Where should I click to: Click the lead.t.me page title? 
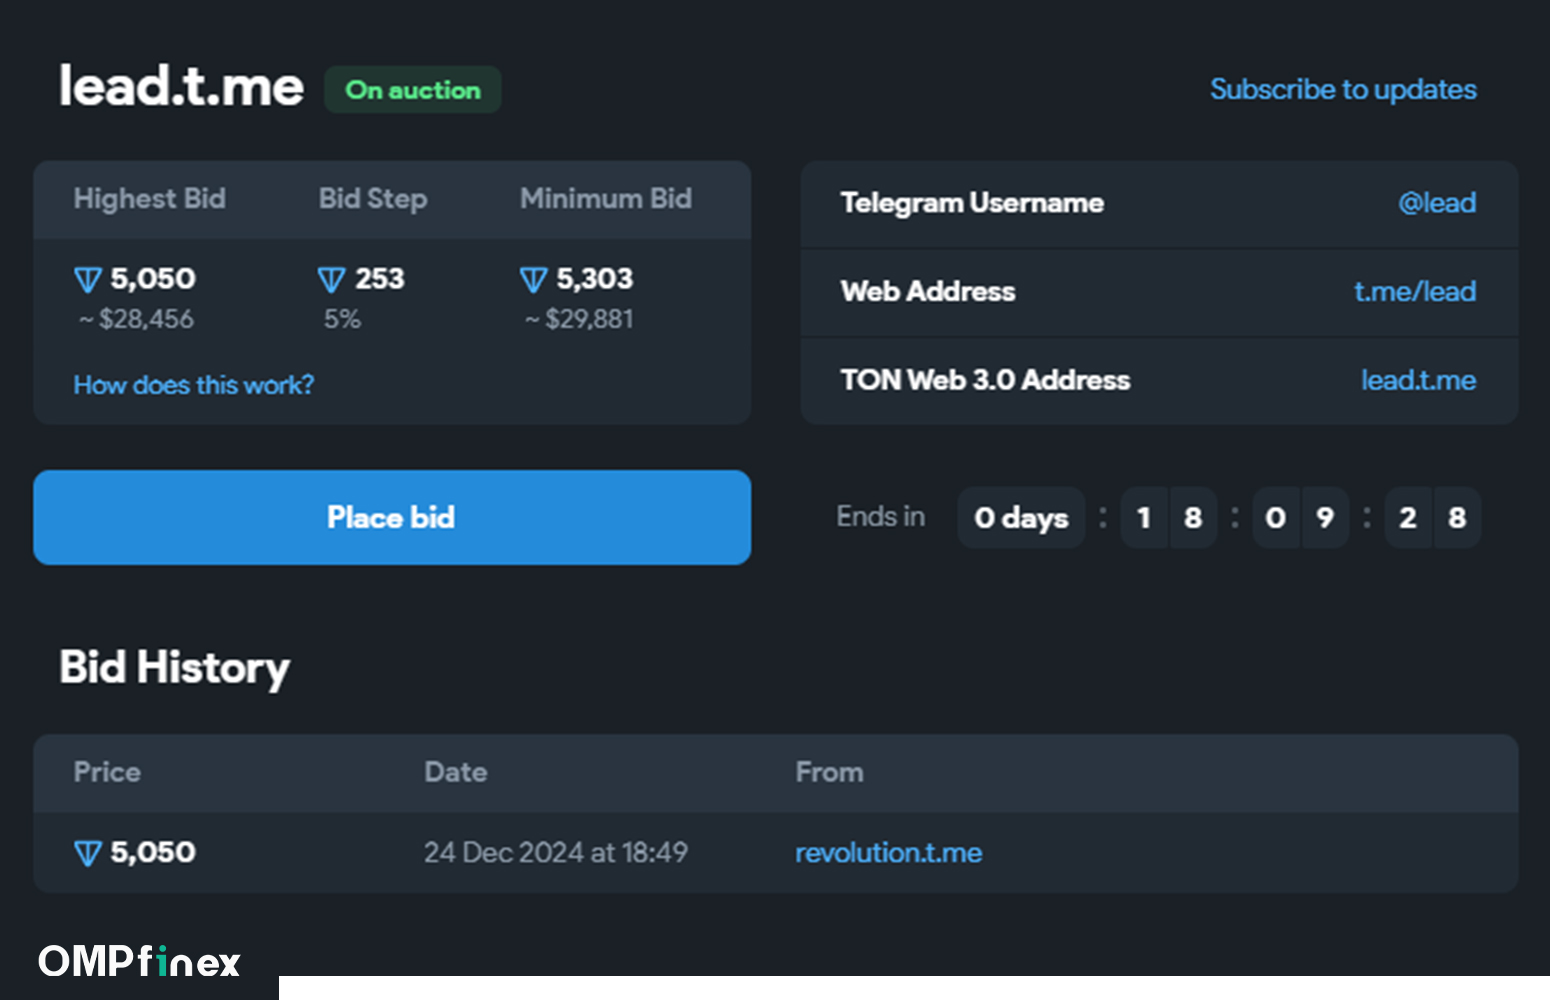coord(181,87)
